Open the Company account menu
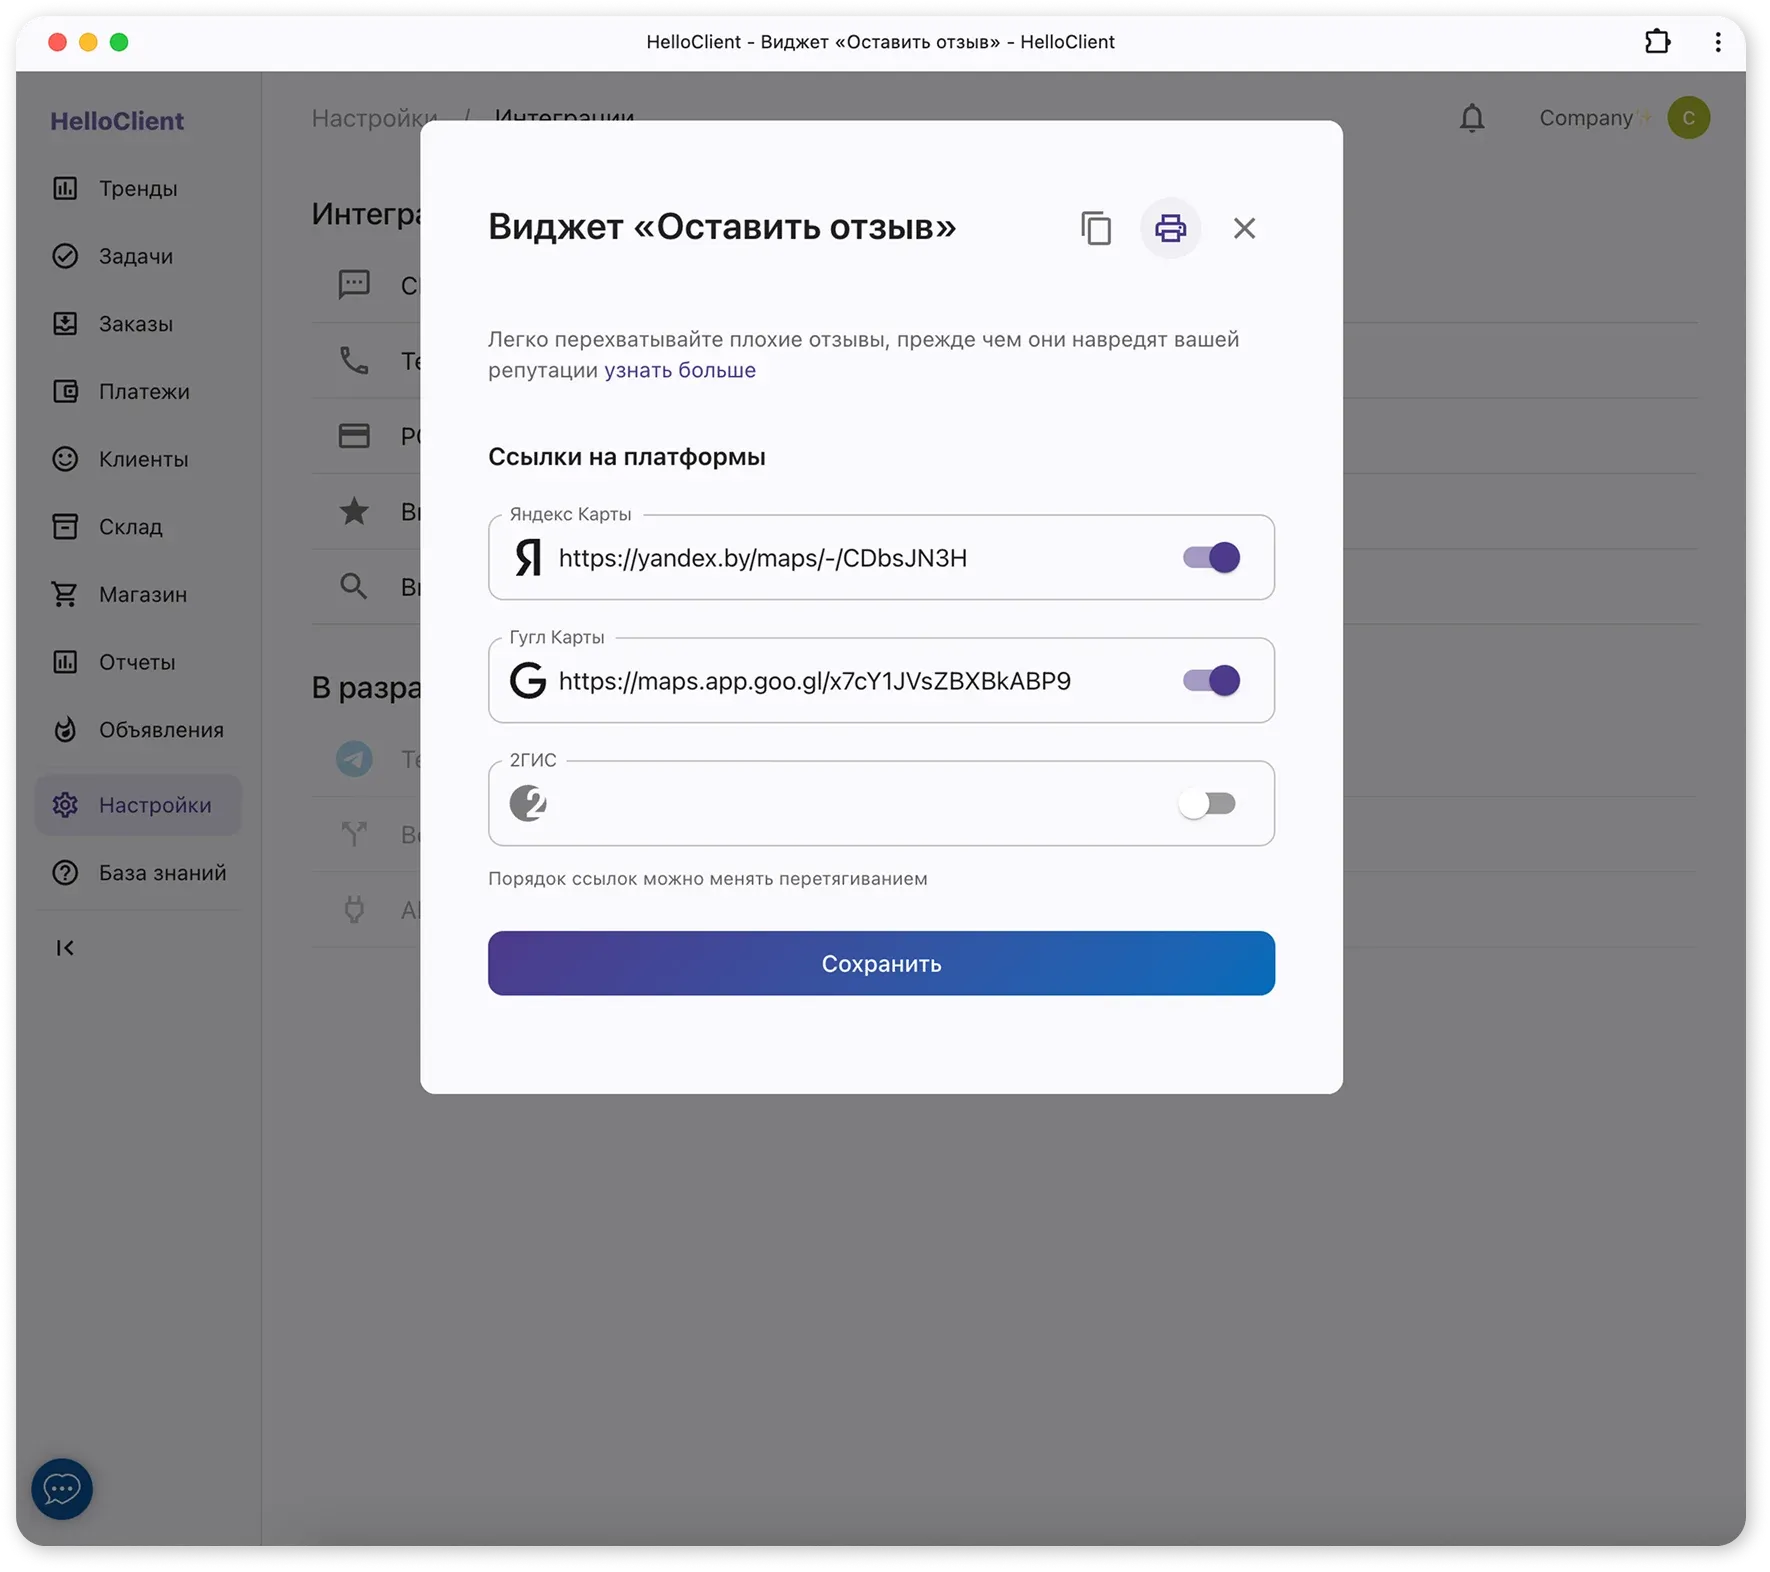1770x1572 pixels. (x=1622, y=118)
